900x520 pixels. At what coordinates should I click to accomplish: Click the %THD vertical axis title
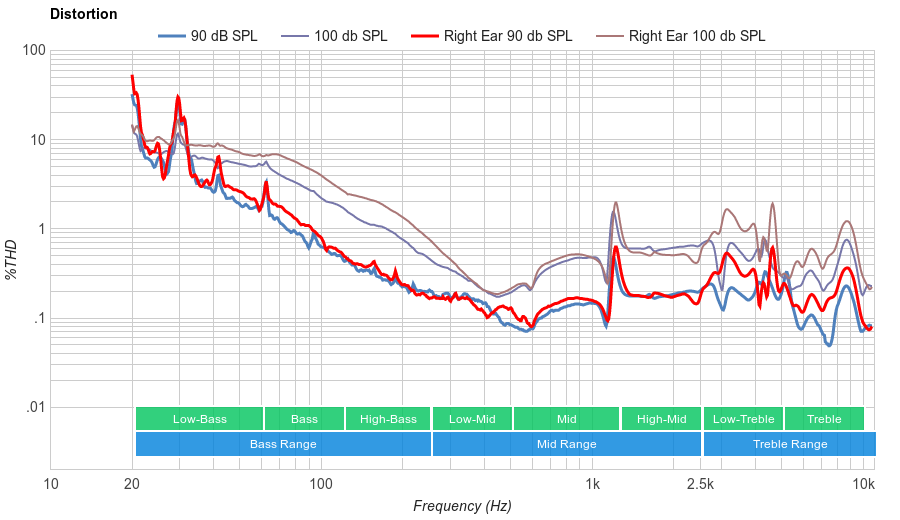click(x=13, y=259)
